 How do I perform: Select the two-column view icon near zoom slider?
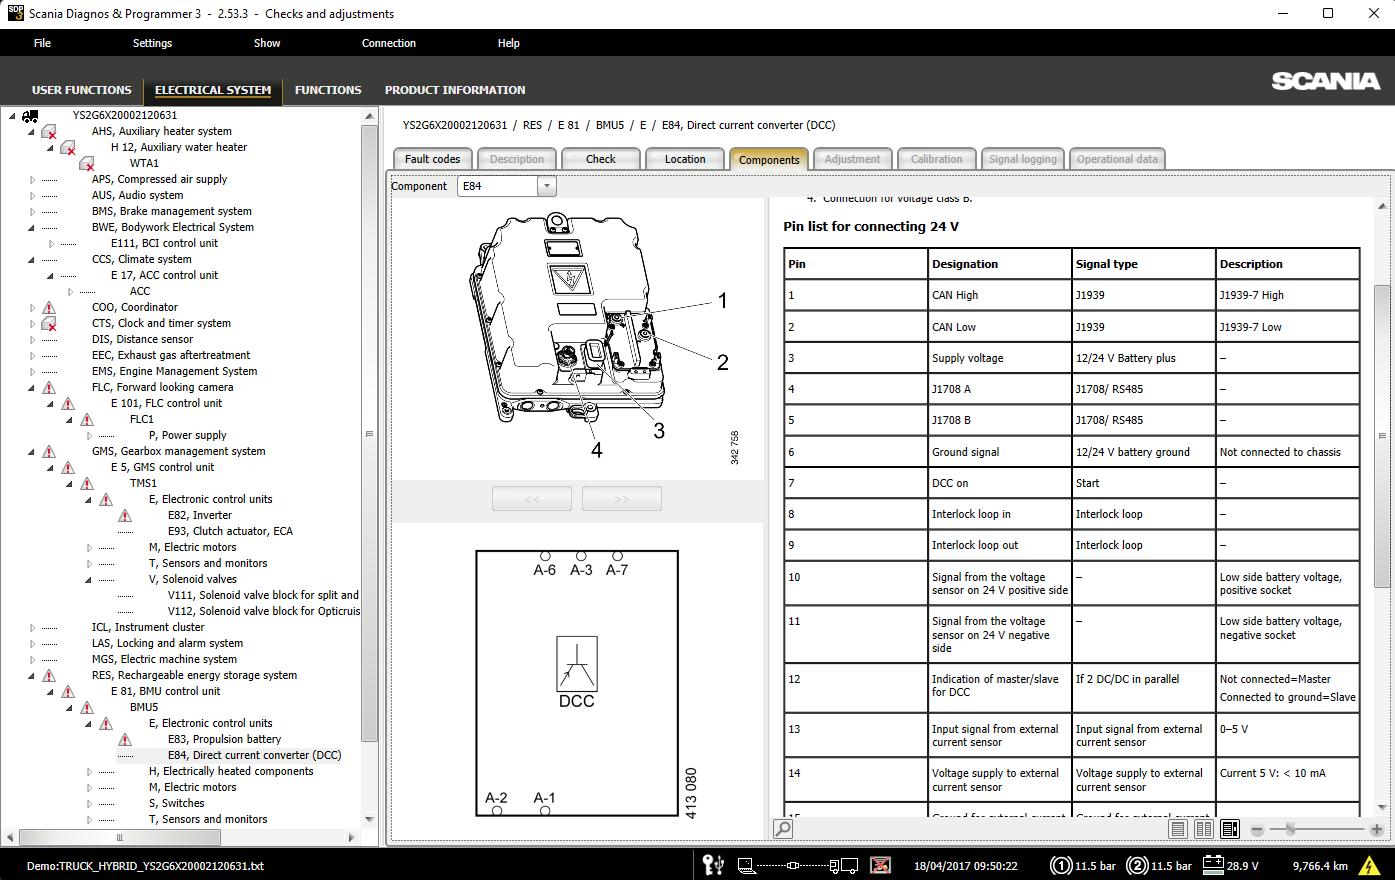click(x=1204, y=828)
